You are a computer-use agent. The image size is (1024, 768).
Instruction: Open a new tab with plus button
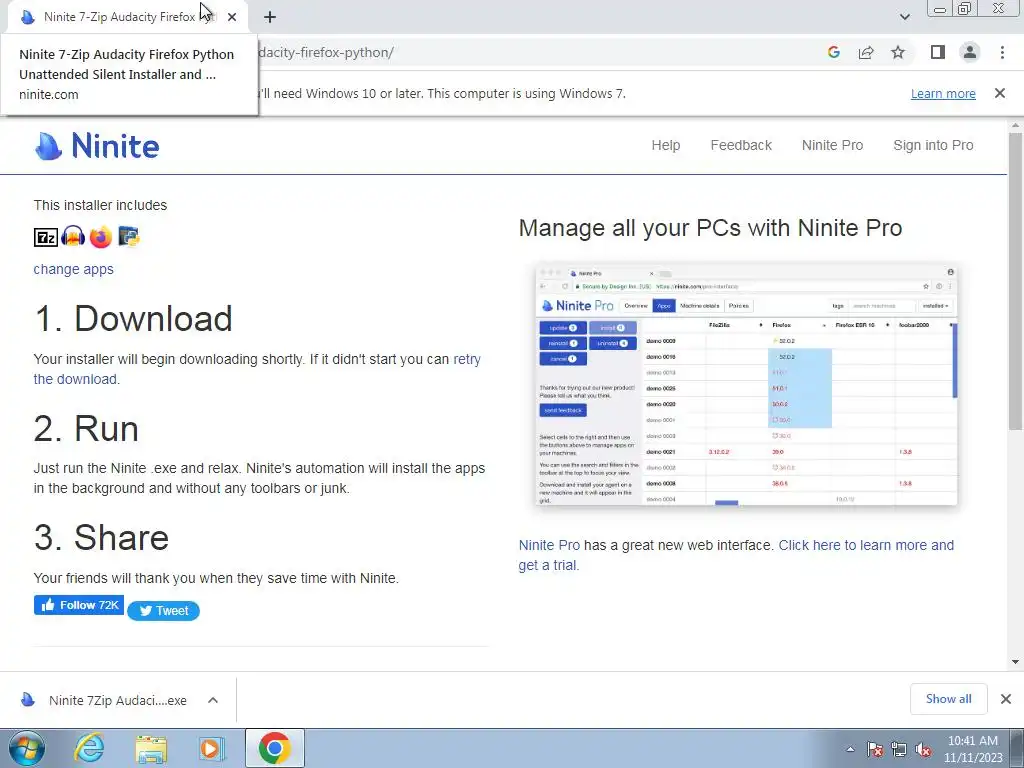click(x=270, y=17)
